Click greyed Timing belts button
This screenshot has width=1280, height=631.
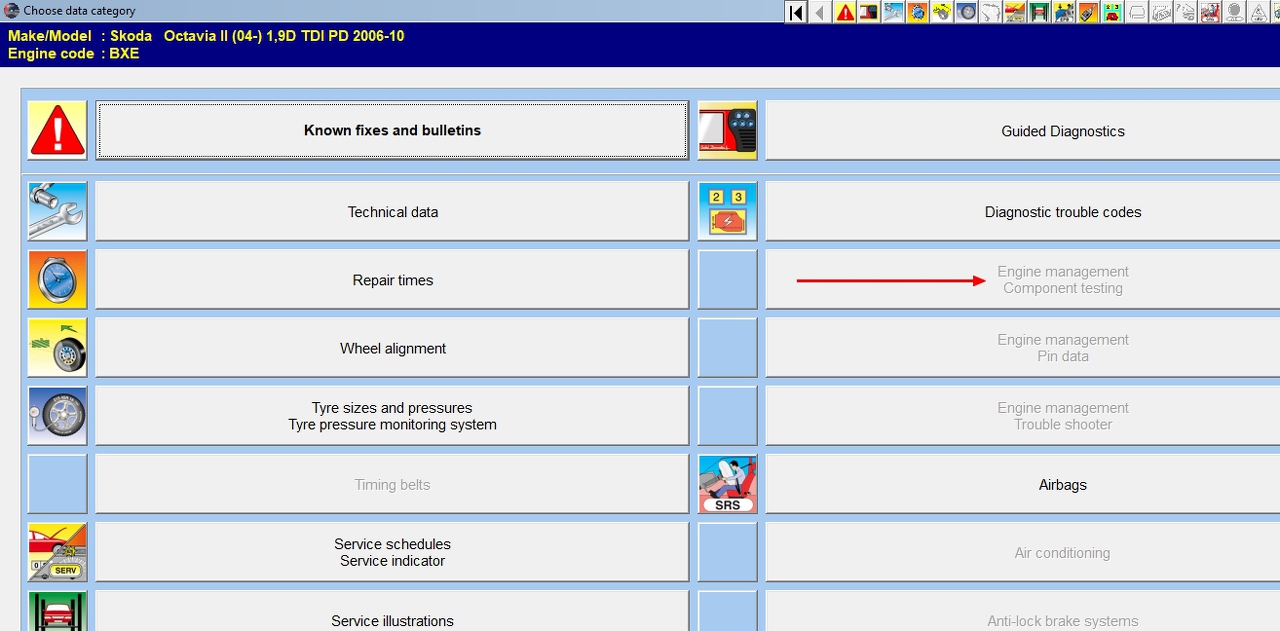click(x=392, y=484)
